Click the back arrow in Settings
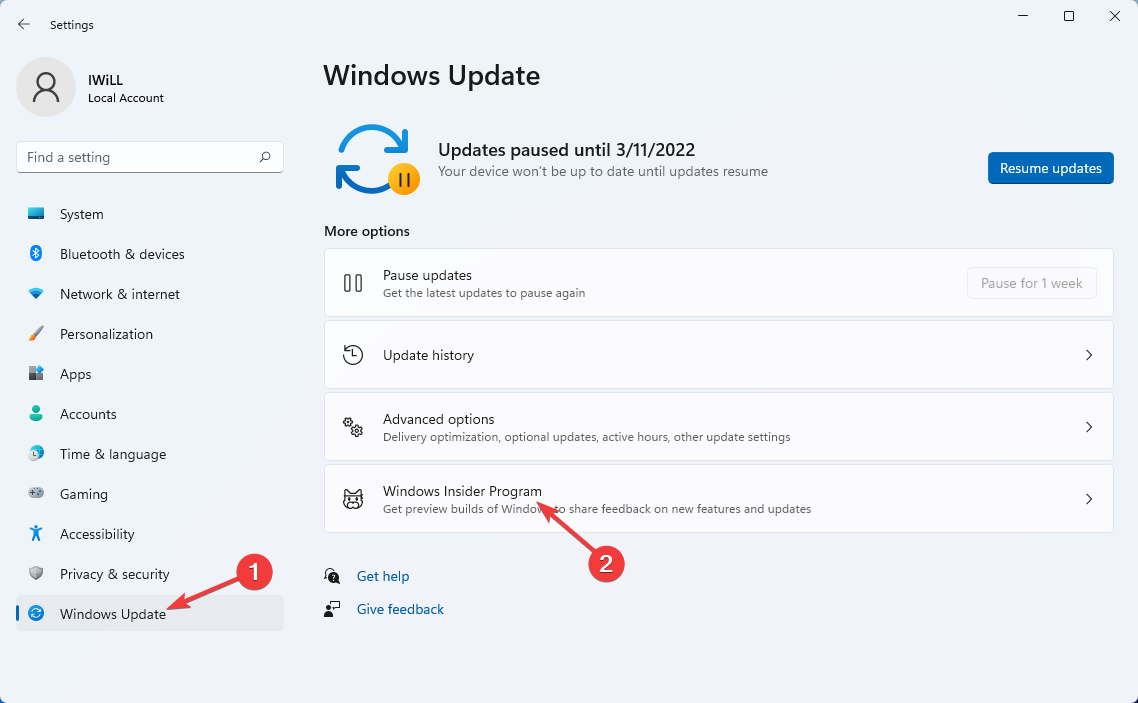This screenshot has height=703, width=1138. tap(24, 25)
